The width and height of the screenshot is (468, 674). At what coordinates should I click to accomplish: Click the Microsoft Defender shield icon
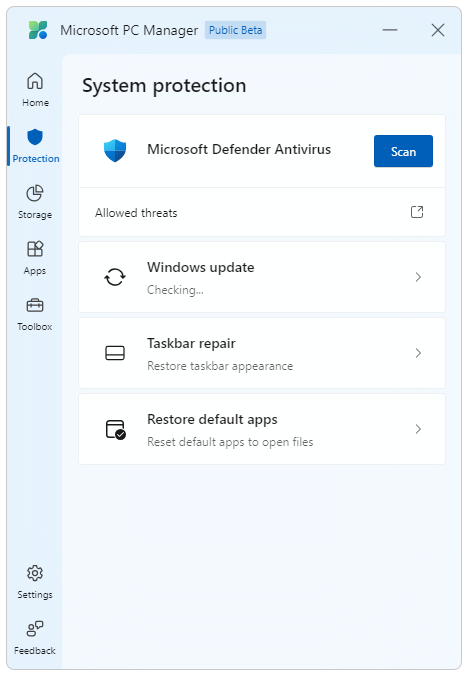[115, 151]
